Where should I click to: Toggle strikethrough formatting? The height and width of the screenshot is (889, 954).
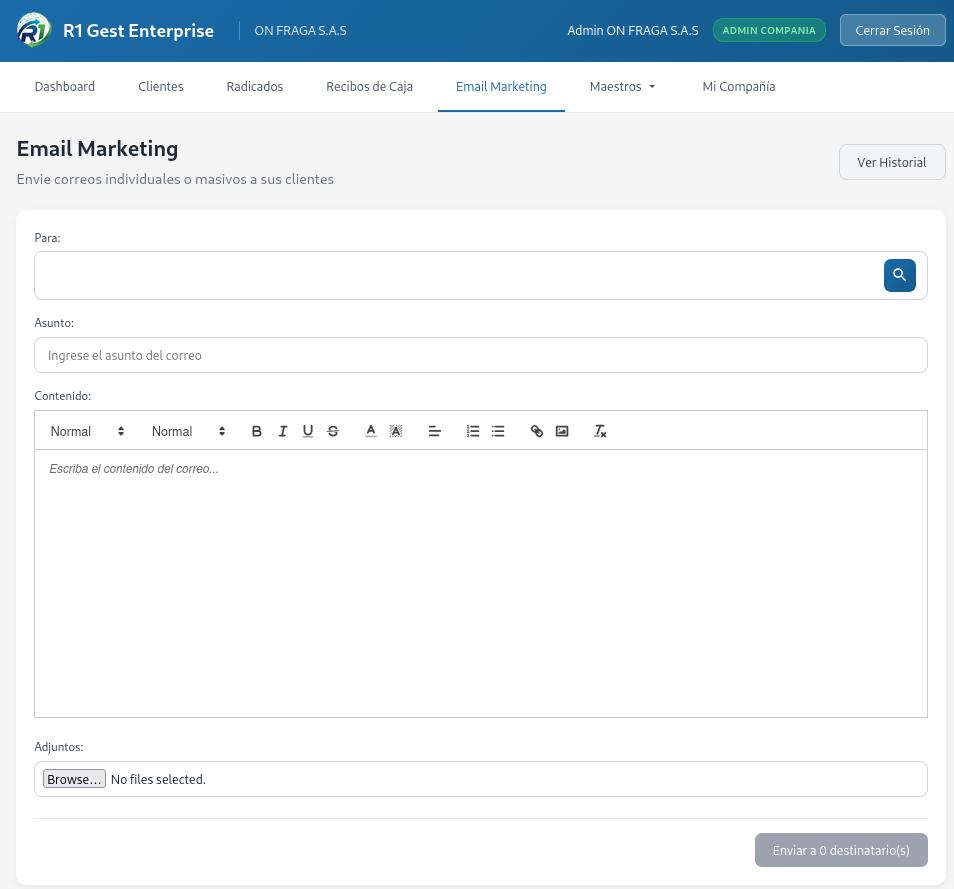[333, 431]
